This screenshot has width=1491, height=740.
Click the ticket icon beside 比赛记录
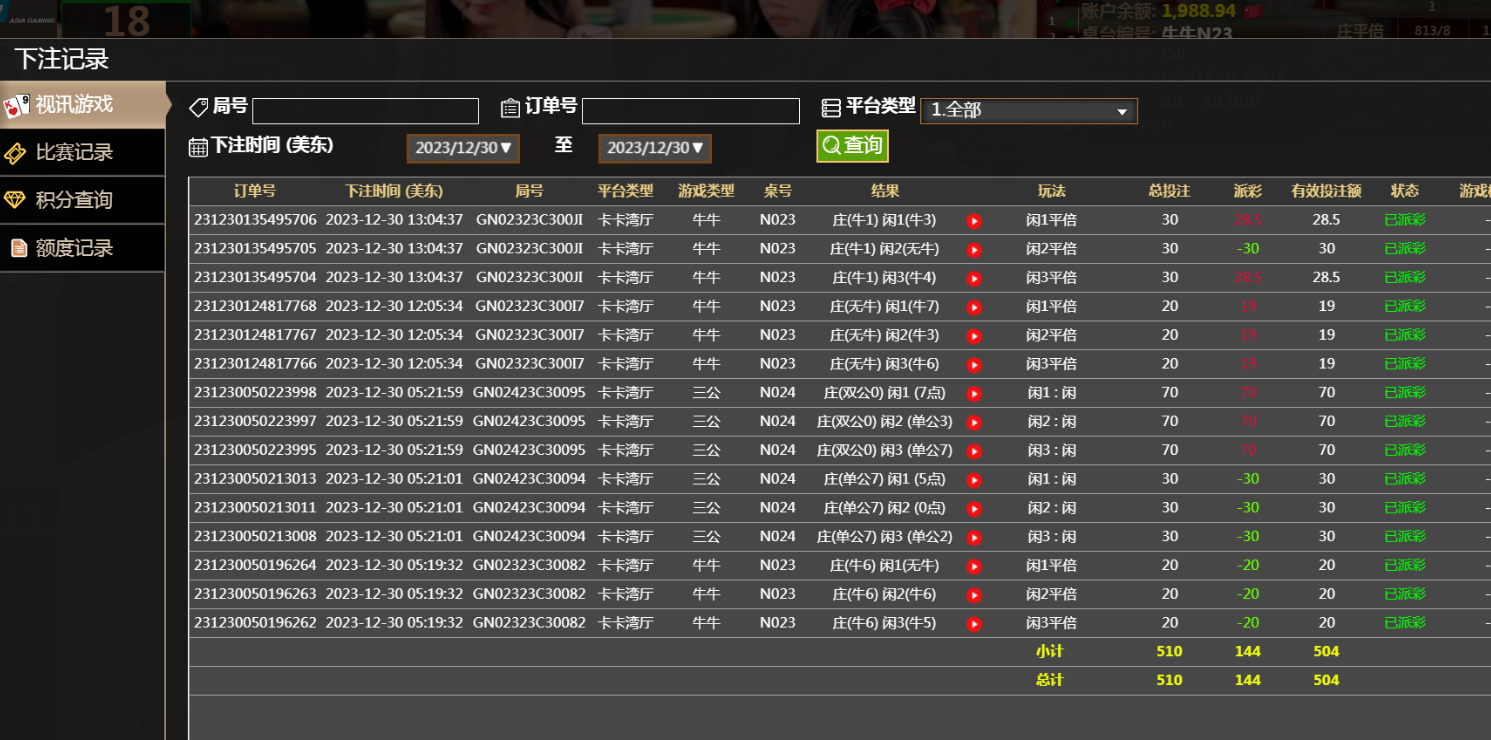click(x=15, y=153)
